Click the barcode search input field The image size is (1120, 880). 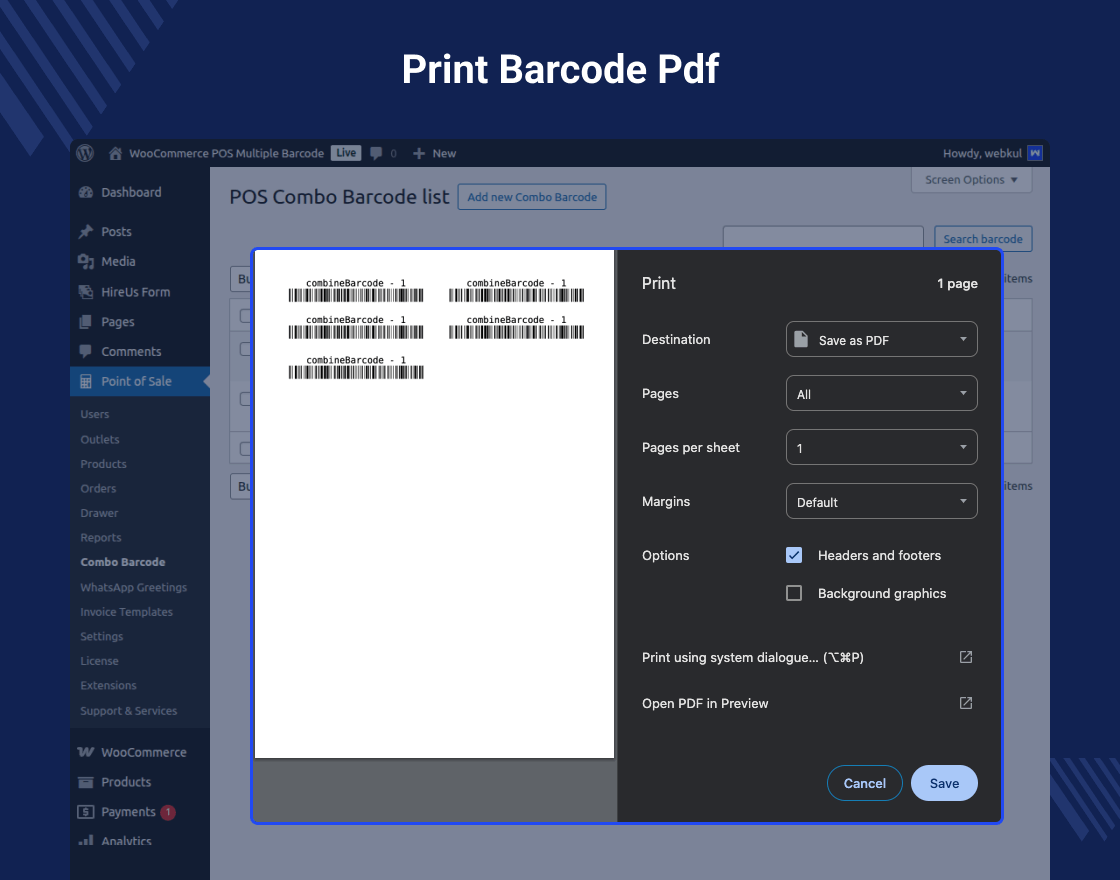[824, 236]
